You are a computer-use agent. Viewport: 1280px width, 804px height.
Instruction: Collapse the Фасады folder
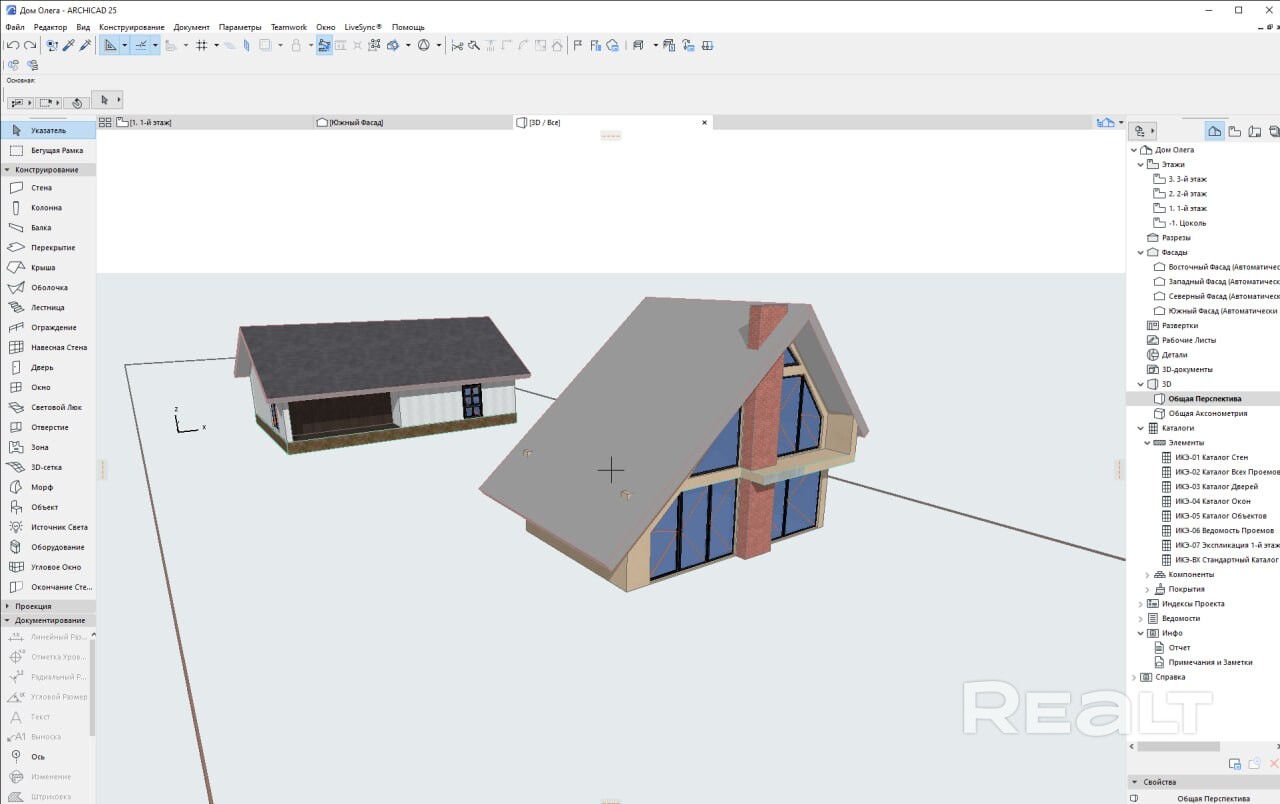click(1141, 253)
